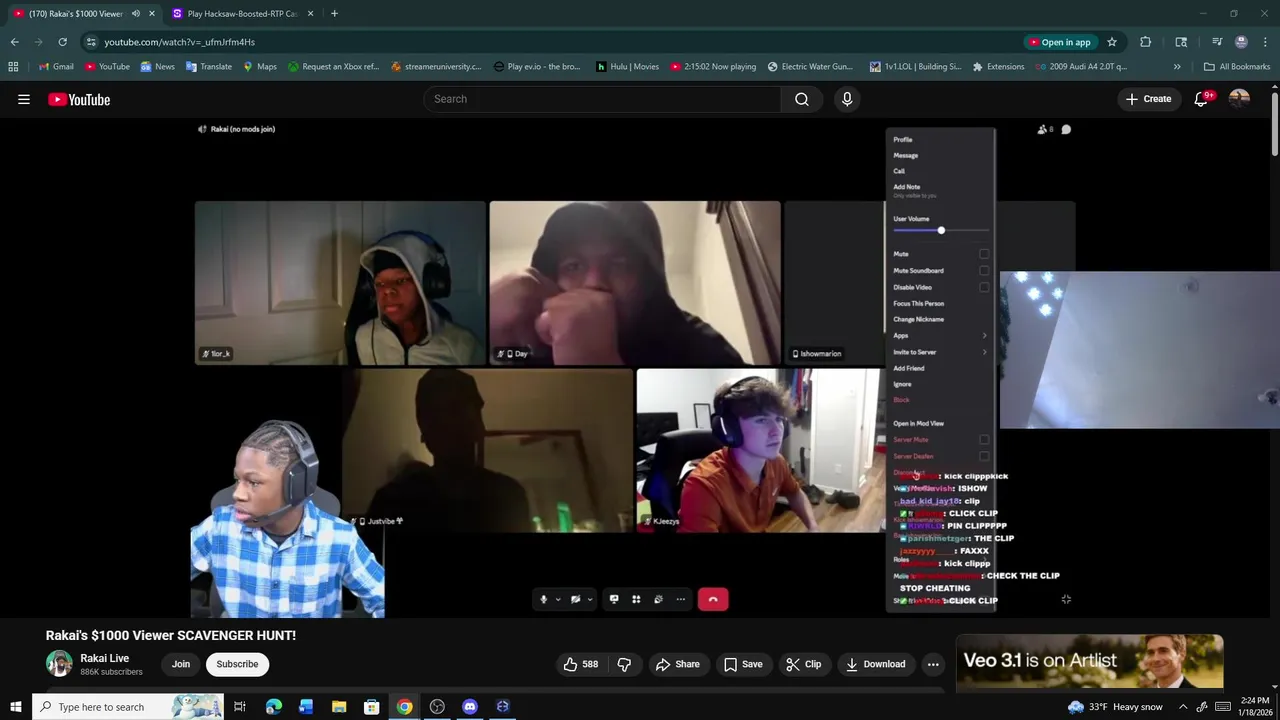Click the Download button

tap(875, 664)
